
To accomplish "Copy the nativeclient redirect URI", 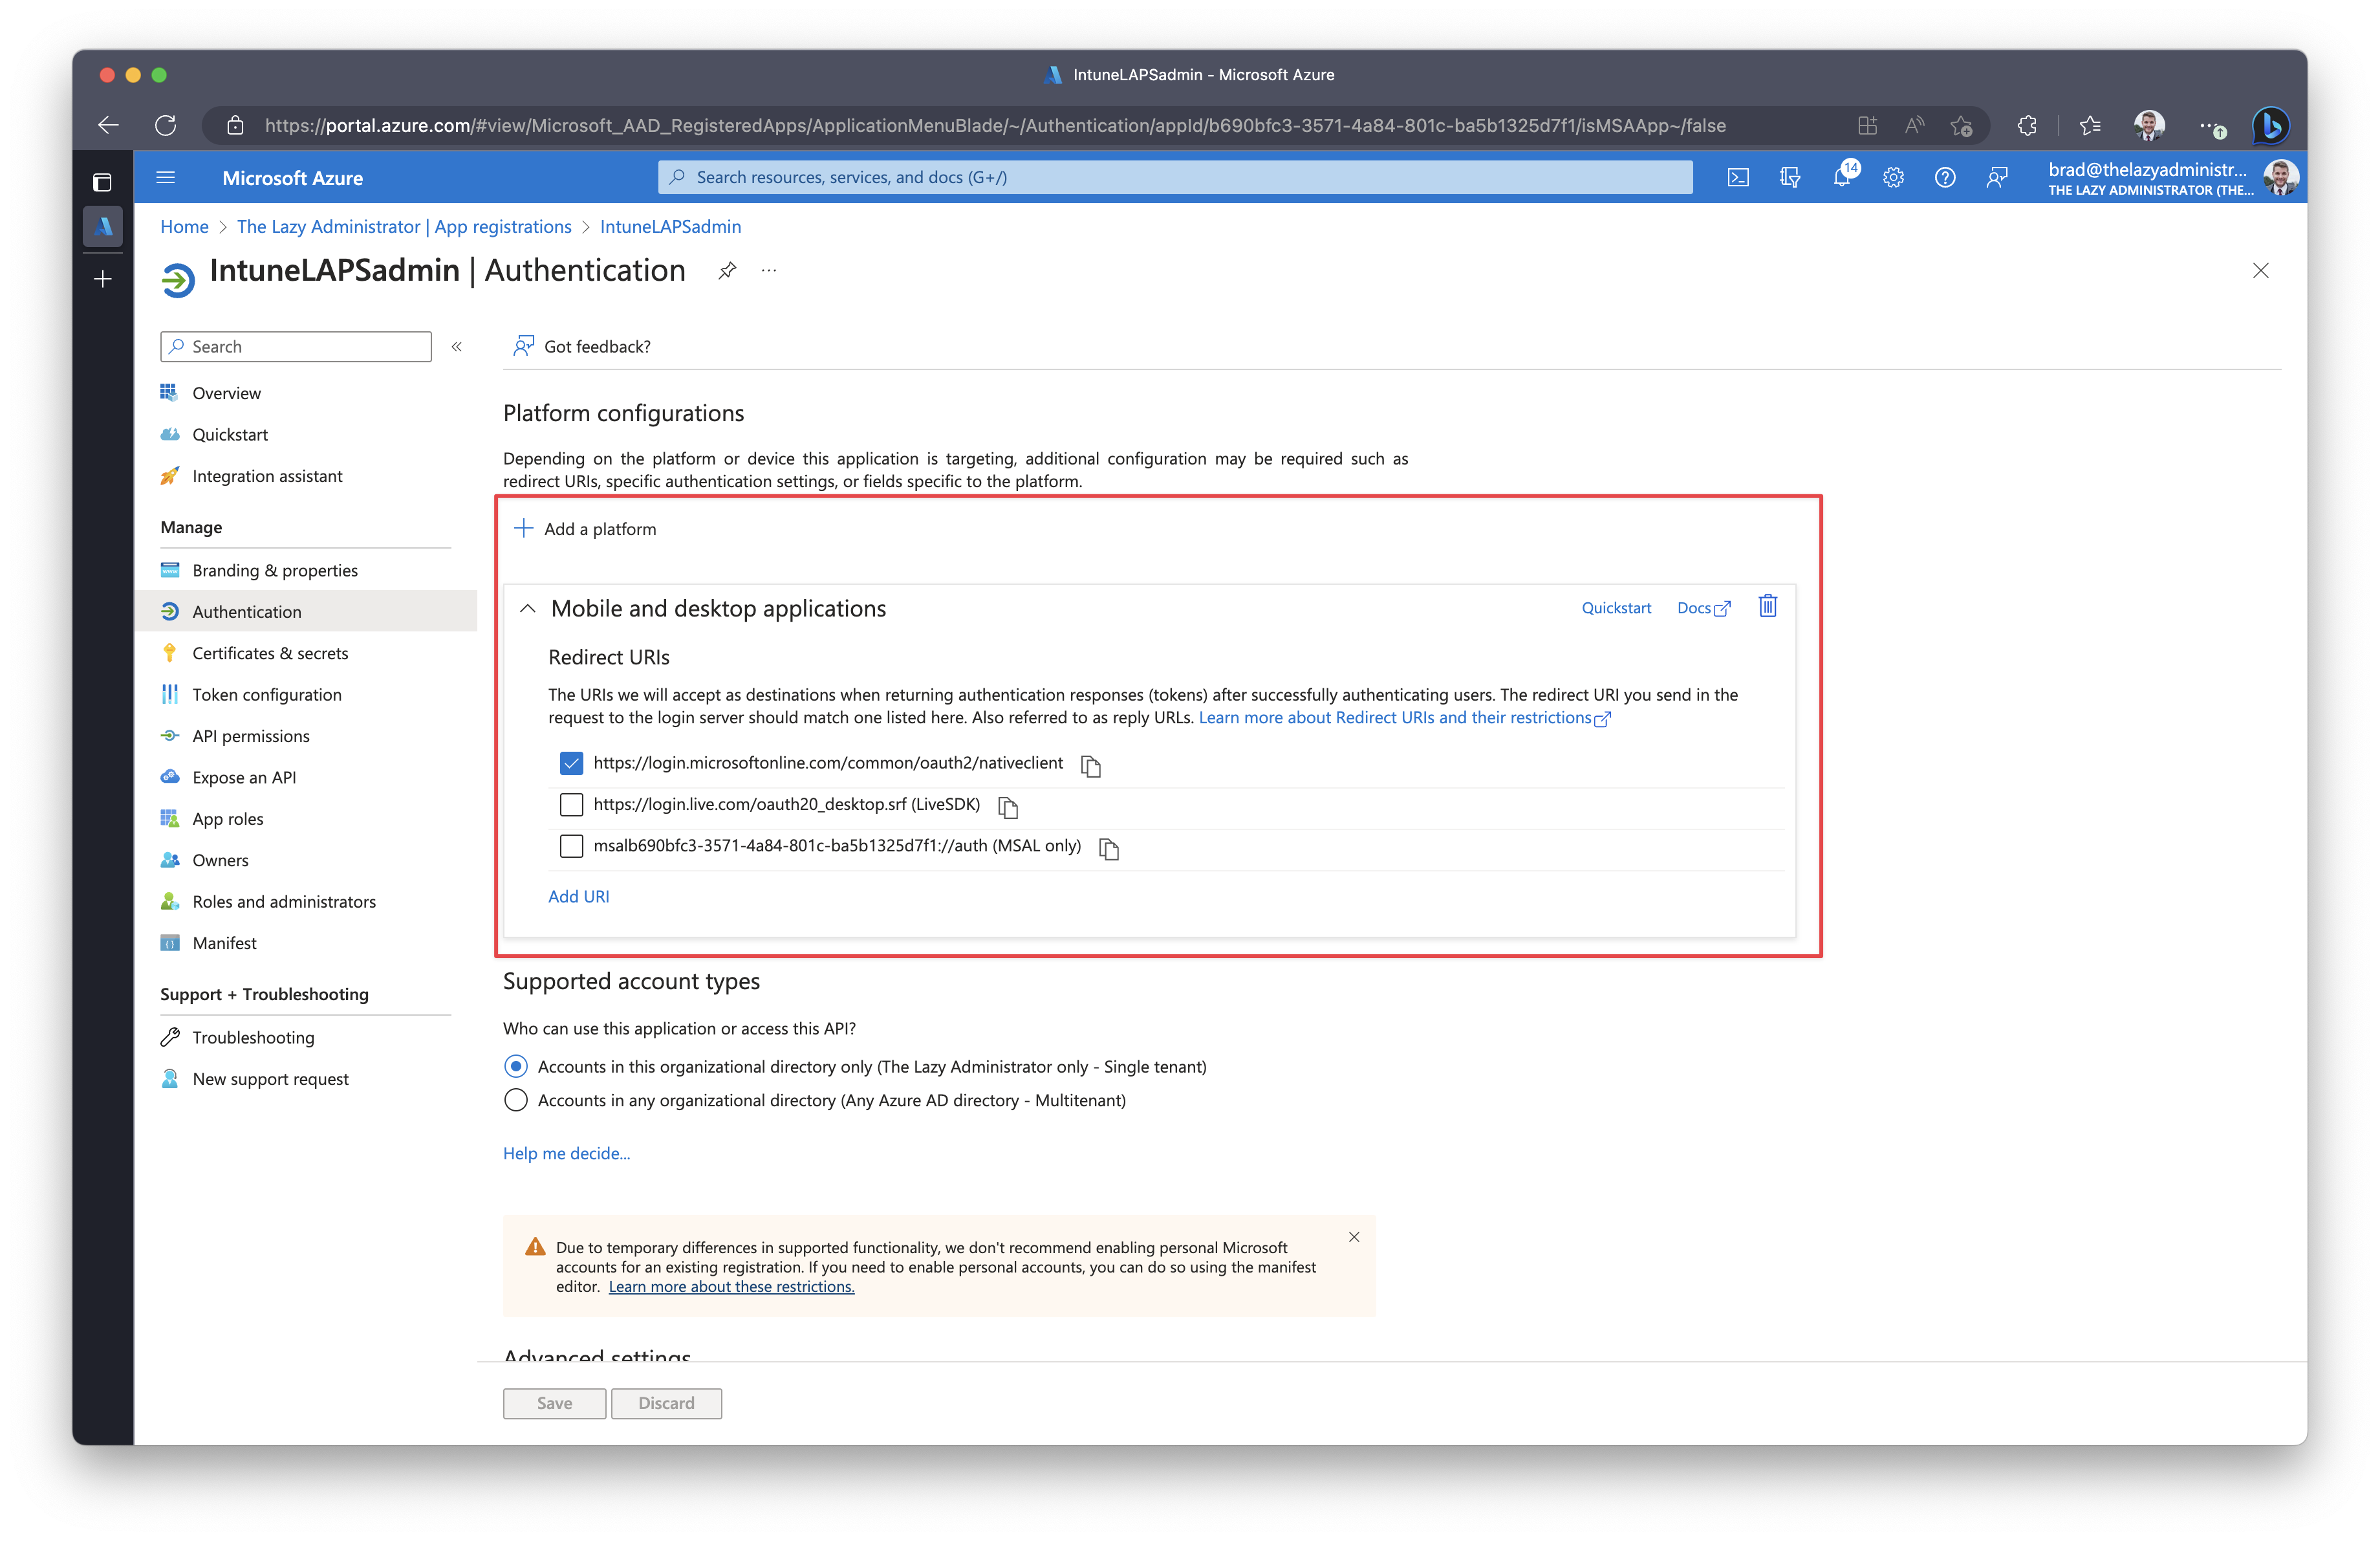I will [x=1090, y=766].
